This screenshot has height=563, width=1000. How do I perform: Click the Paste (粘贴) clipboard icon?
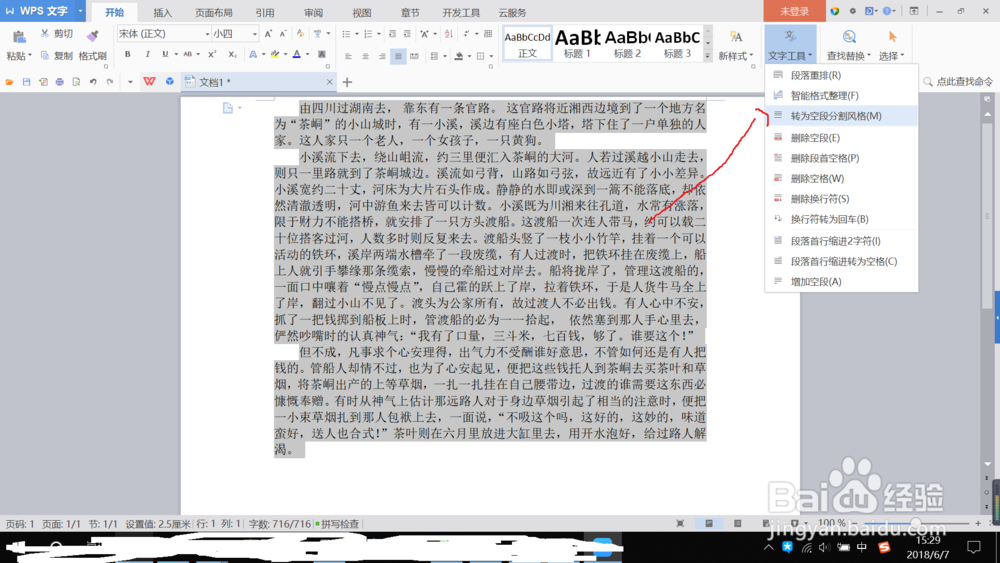pyautogui.click(x=19, y=38)
